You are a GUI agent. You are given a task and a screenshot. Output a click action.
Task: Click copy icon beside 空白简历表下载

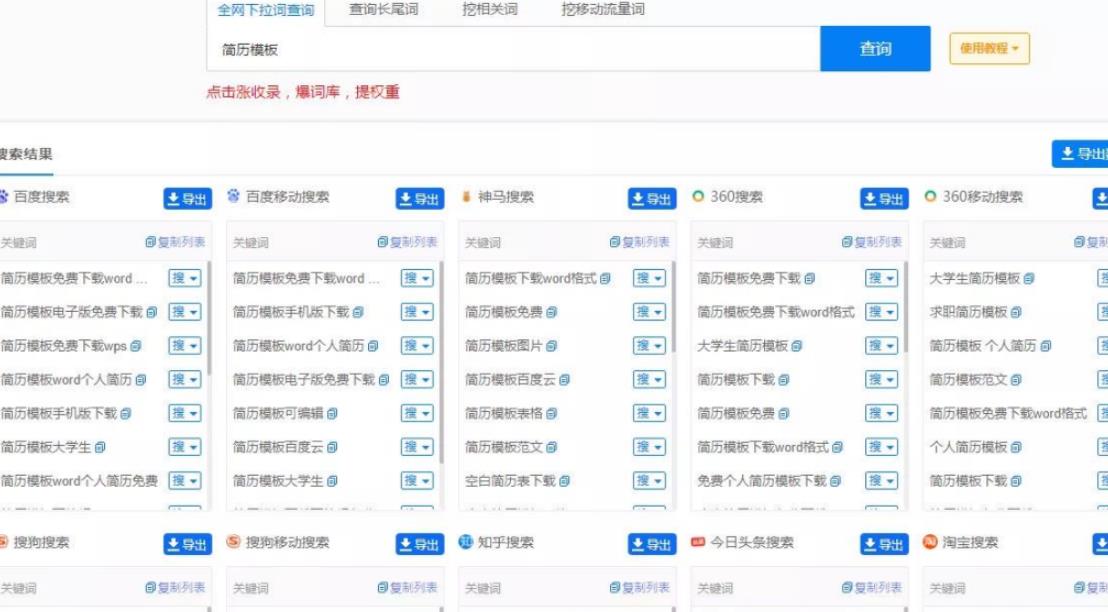pyautogui.click(x=564, y=481)
